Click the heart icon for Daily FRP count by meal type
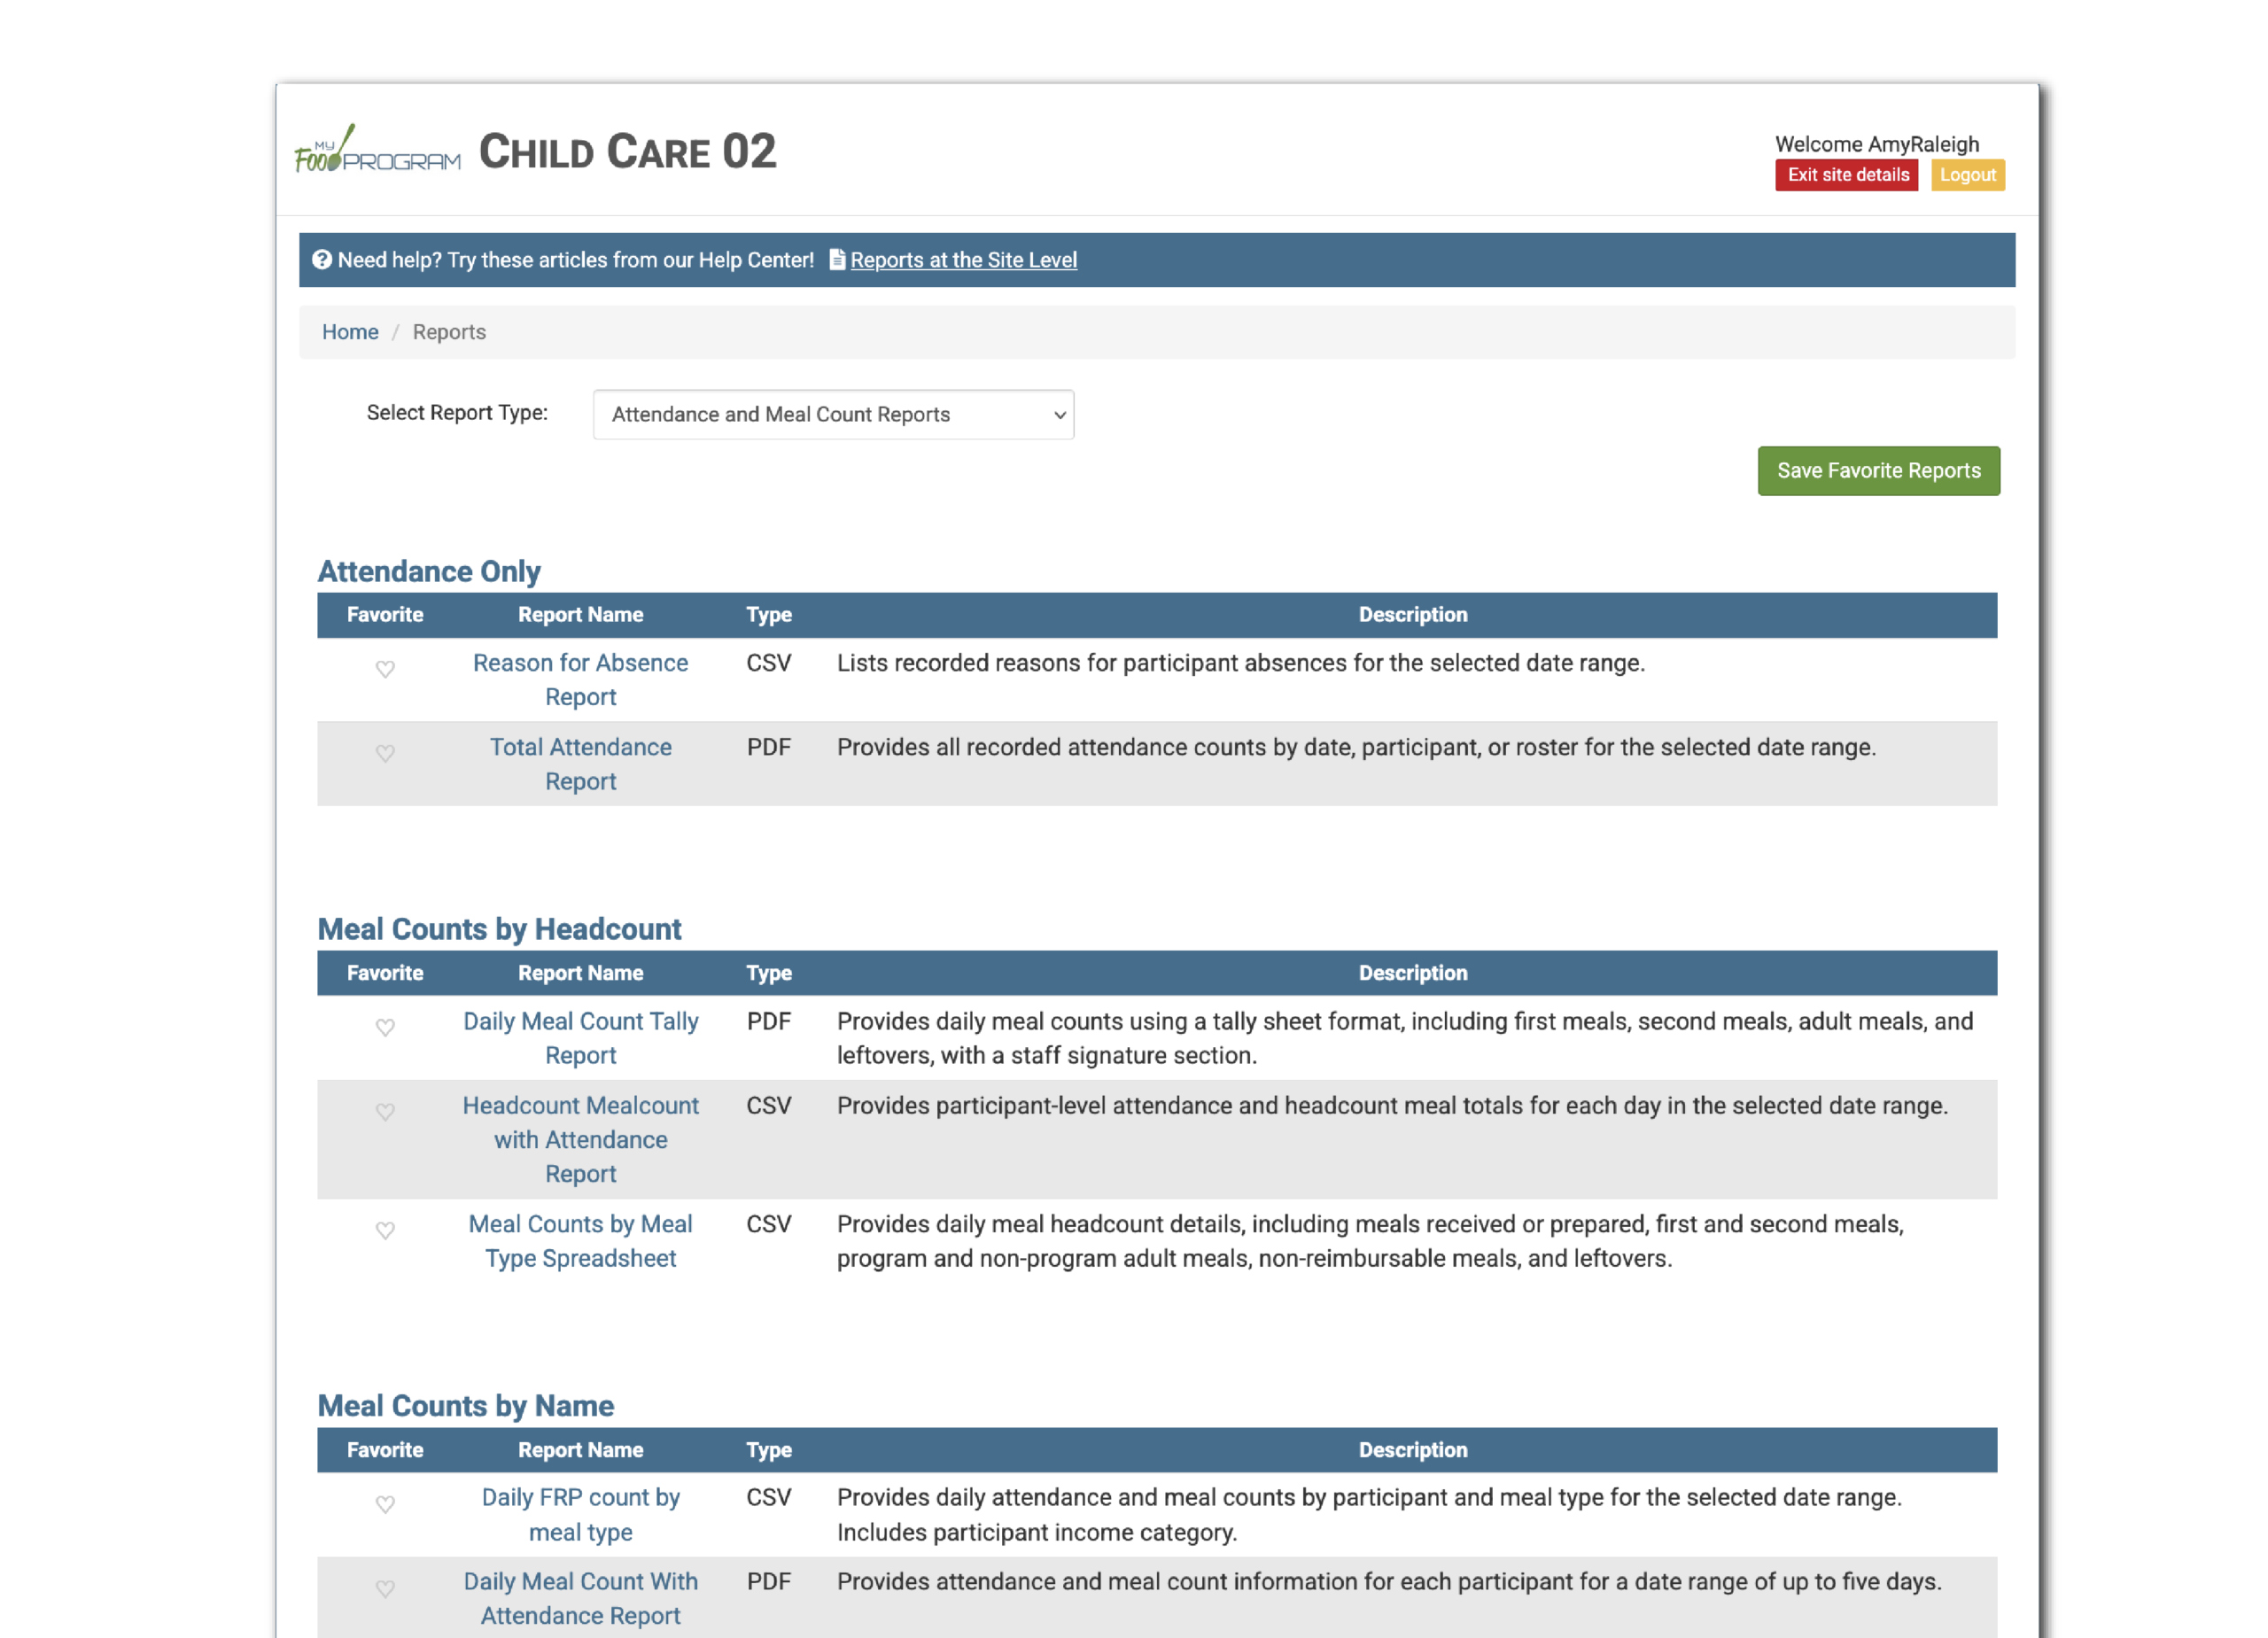Viewport: 2268px width, 1638px height. tap(385, 1504)
